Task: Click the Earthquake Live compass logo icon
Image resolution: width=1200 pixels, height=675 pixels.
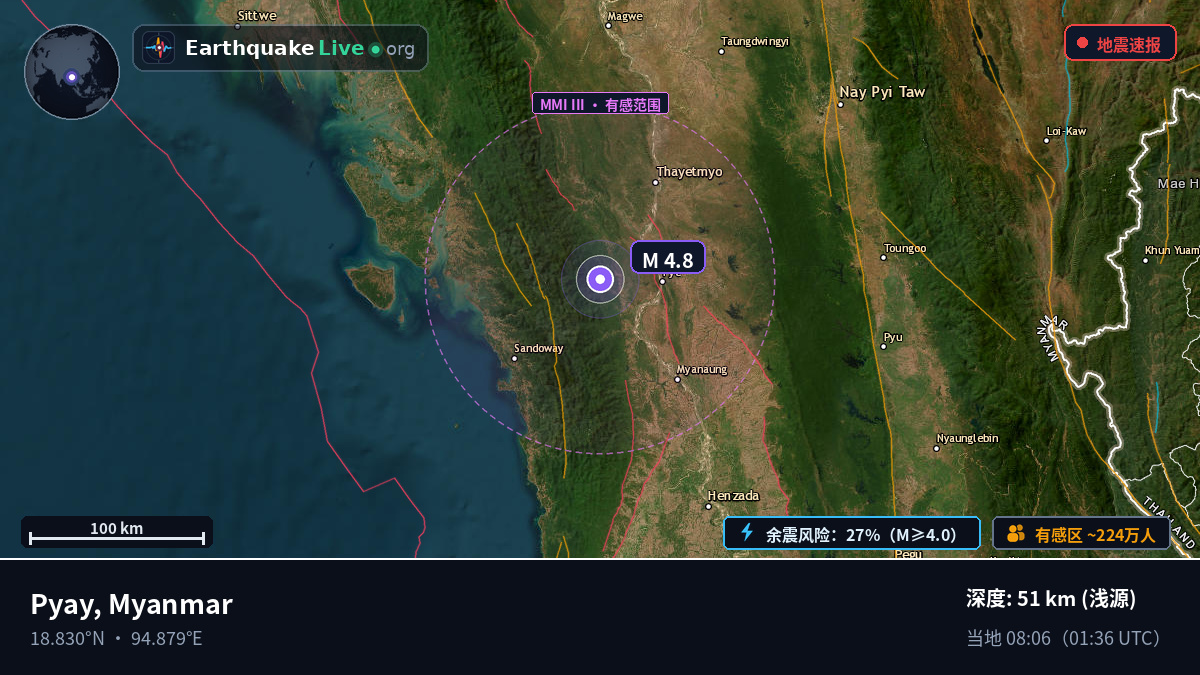Action: coord(158,48)
